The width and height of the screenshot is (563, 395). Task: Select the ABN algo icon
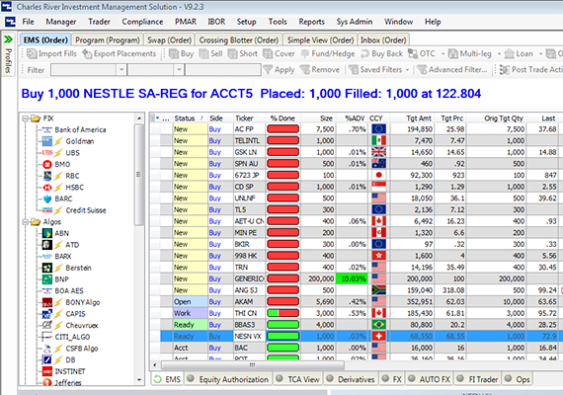click(x=47, y=233)
